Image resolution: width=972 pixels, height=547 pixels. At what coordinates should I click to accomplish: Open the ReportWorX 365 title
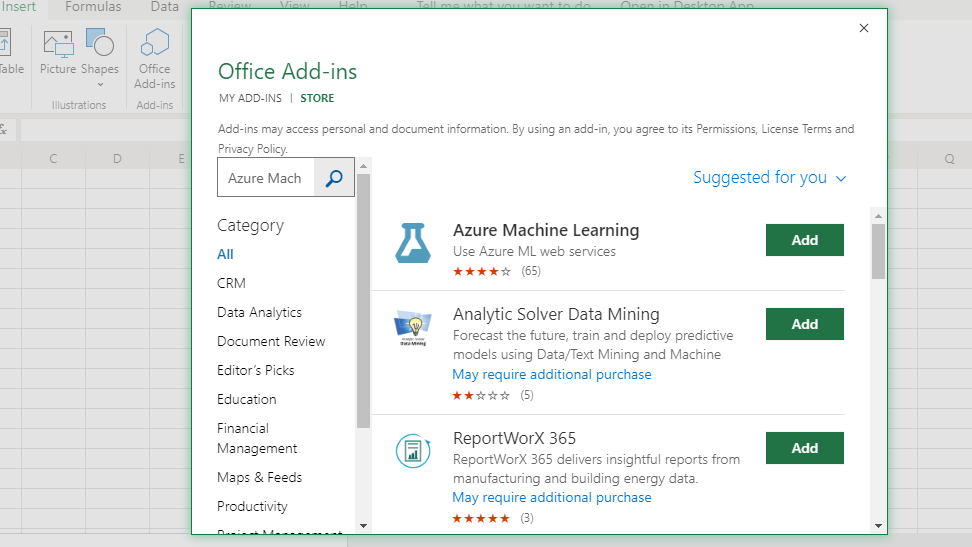(515, 438)
